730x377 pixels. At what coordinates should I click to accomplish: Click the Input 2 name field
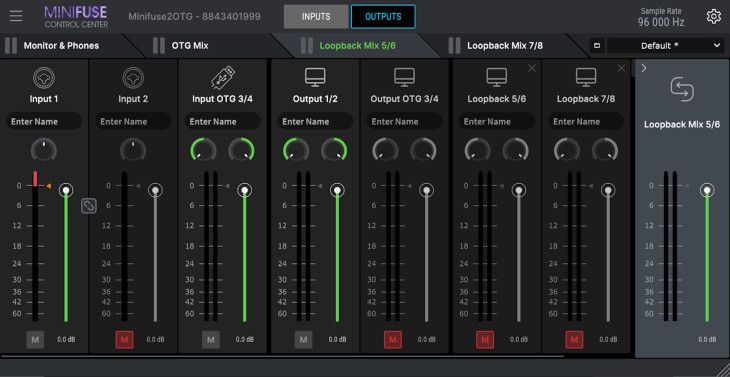pyautogui.click(x=133, y=121)
